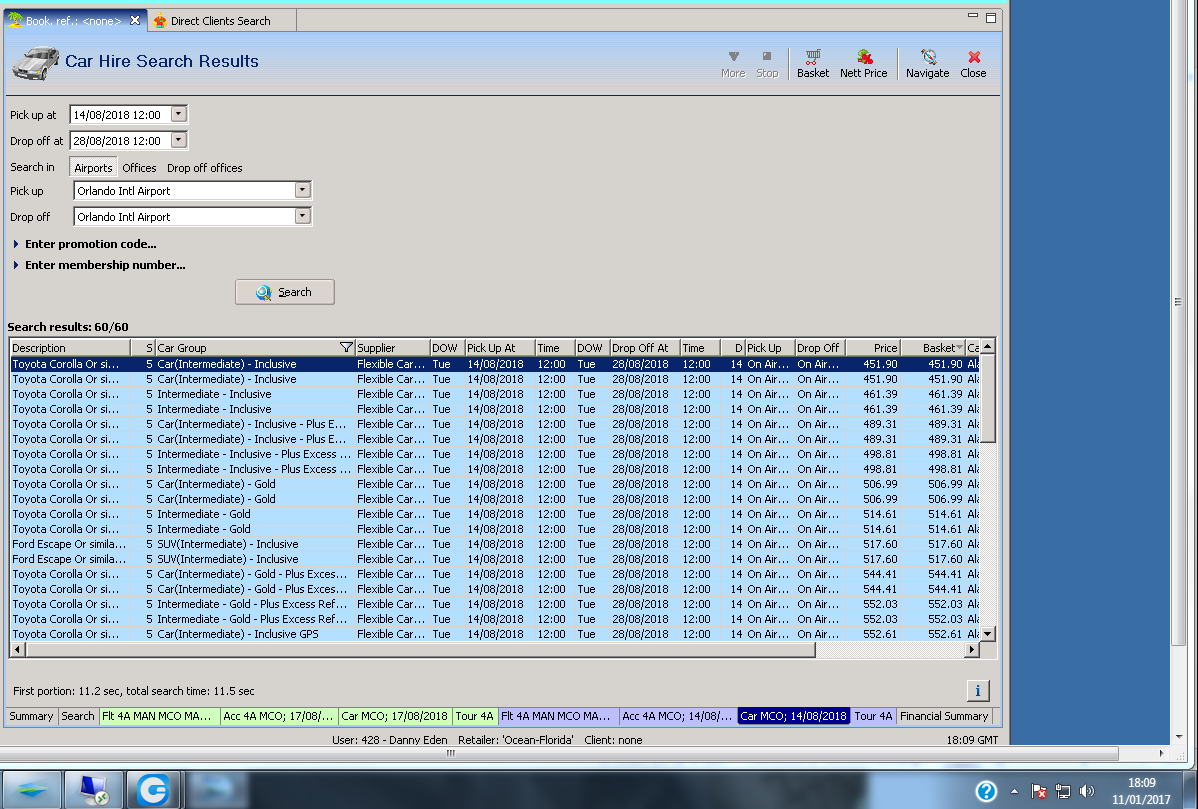
Task: Click the help question mark tray icon
Action: click(986, 791)
